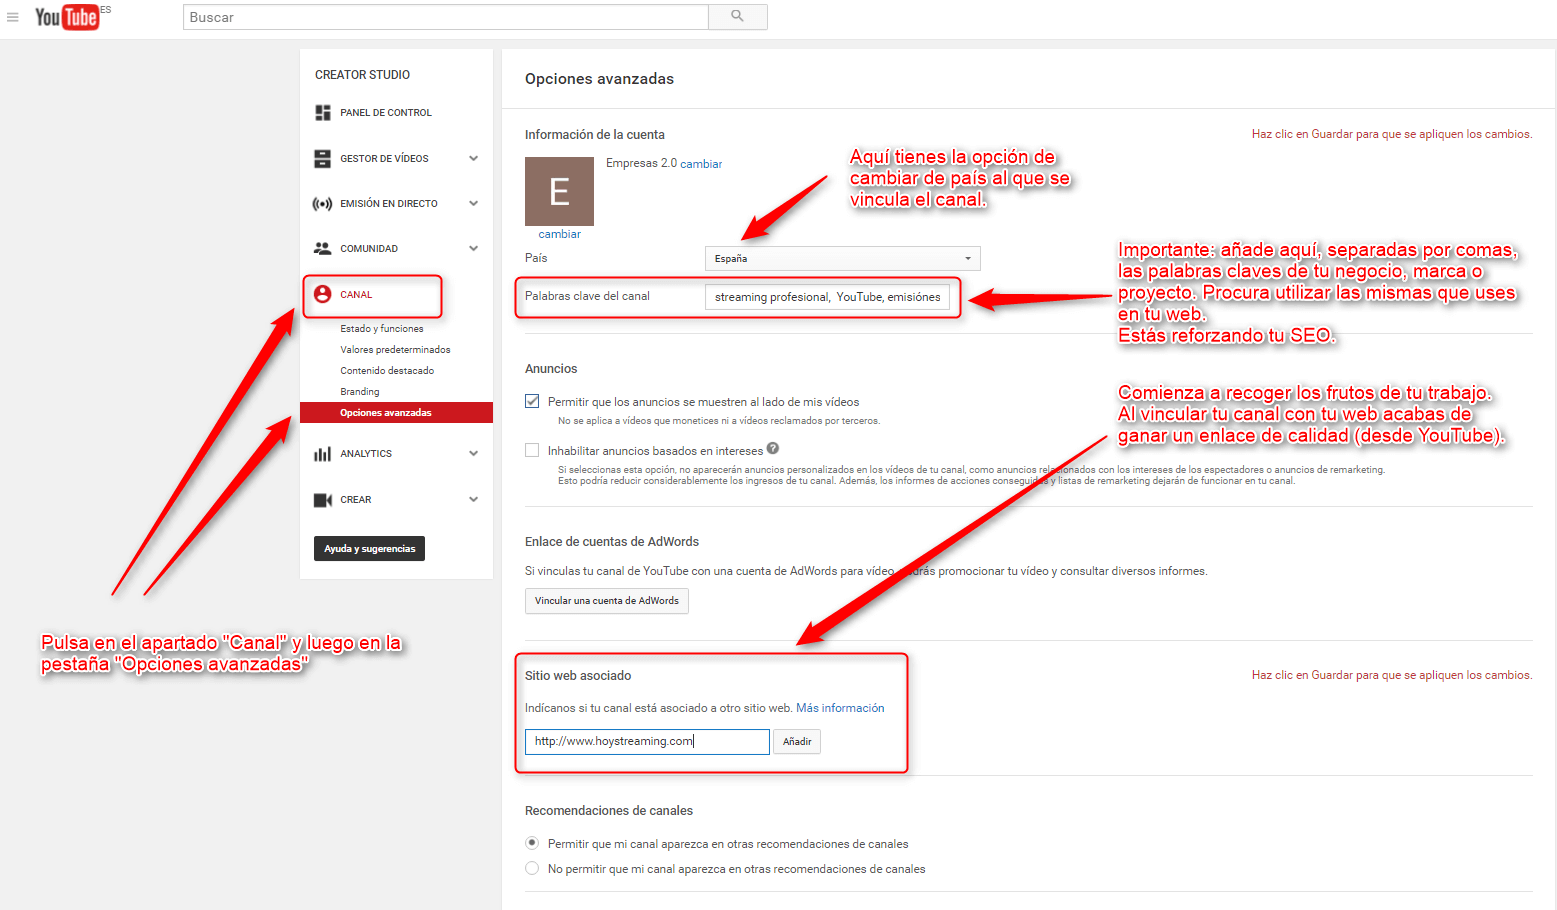The image size is (1557, 910).
Task: Open Panel de control menu item
Action: tap(386, 113)
